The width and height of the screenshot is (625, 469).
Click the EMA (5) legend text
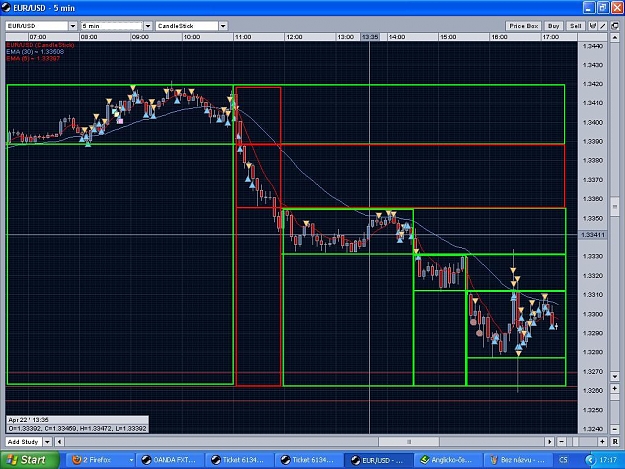click(33, 59)
